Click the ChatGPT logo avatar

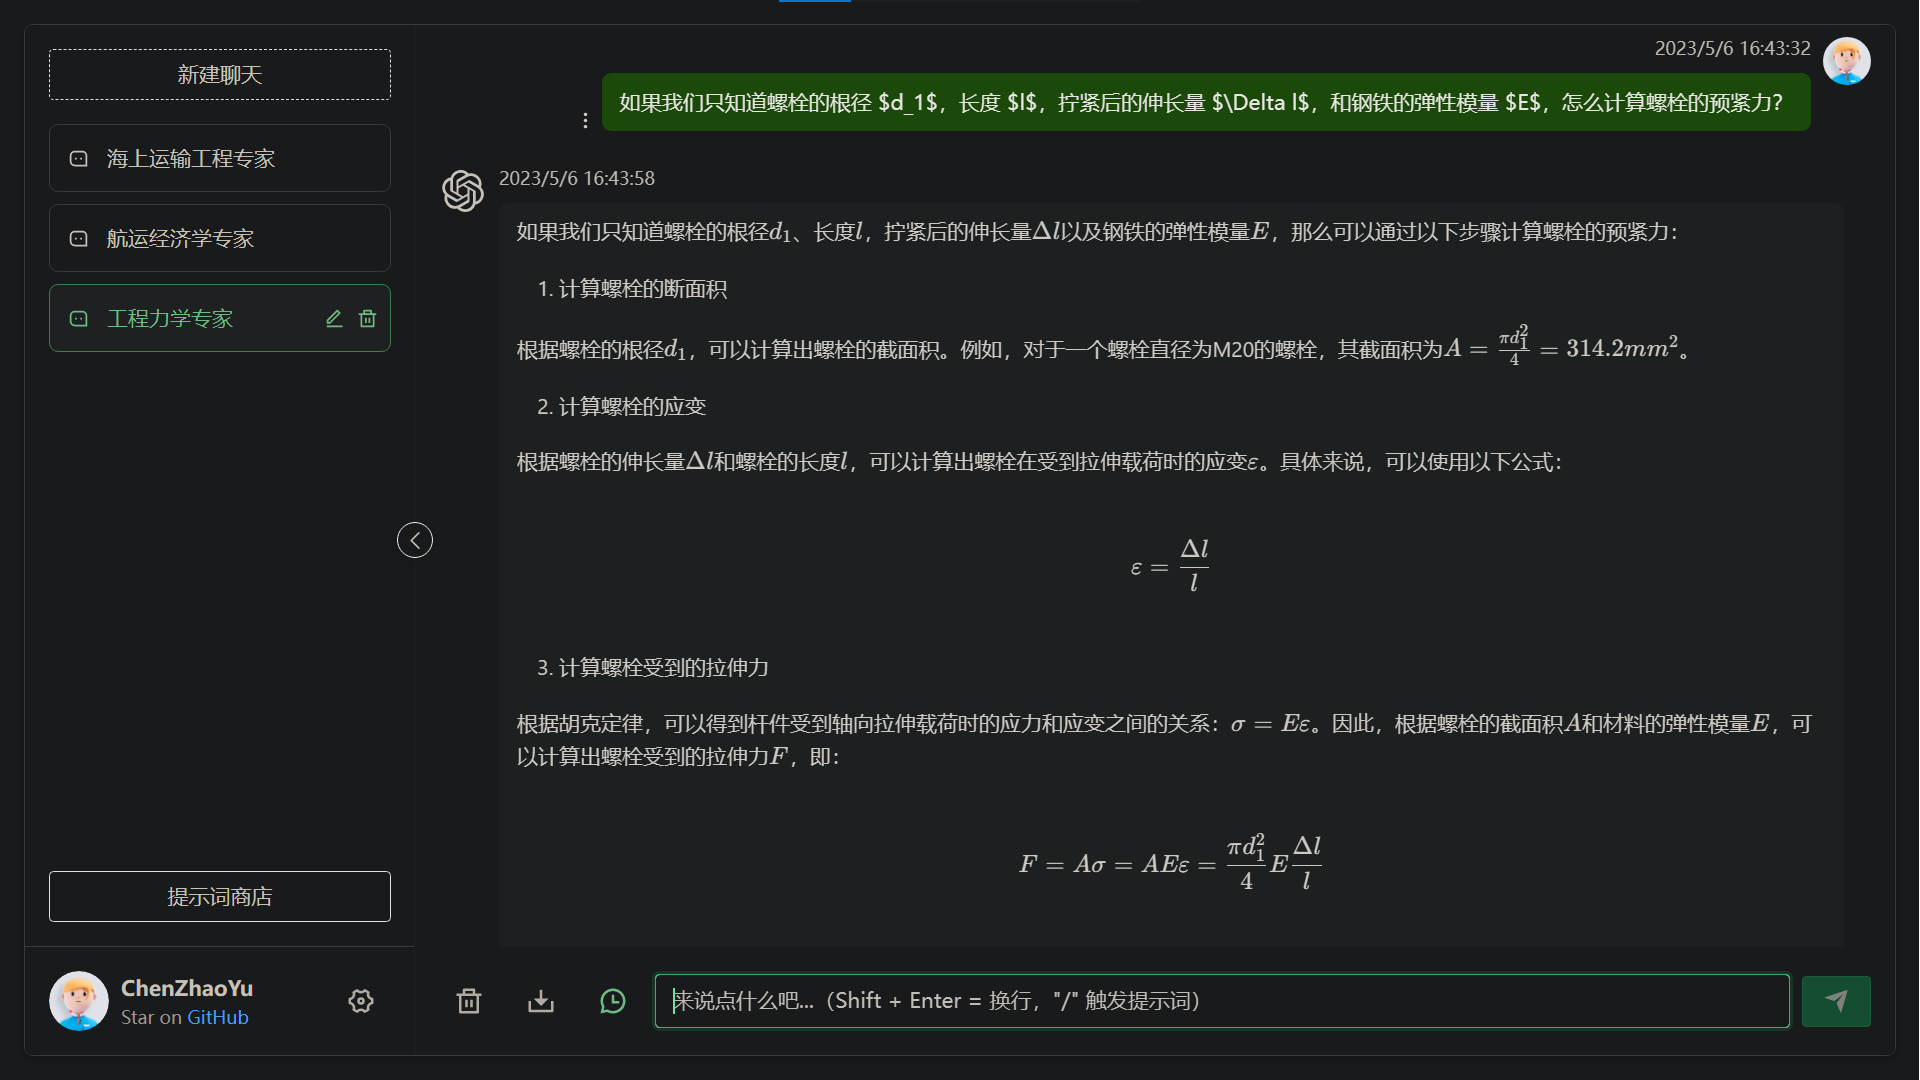463,190
